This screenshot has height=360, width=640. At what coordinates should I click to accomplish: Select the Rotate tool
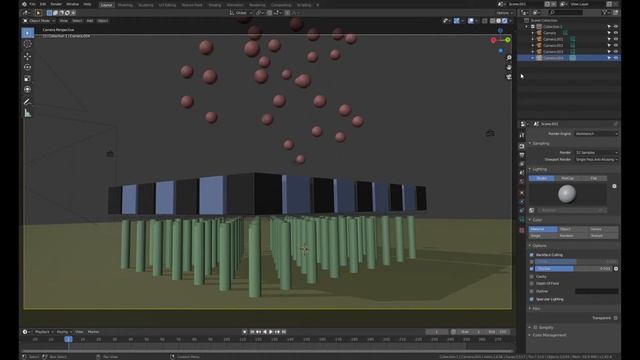click(x=28, y=67)
